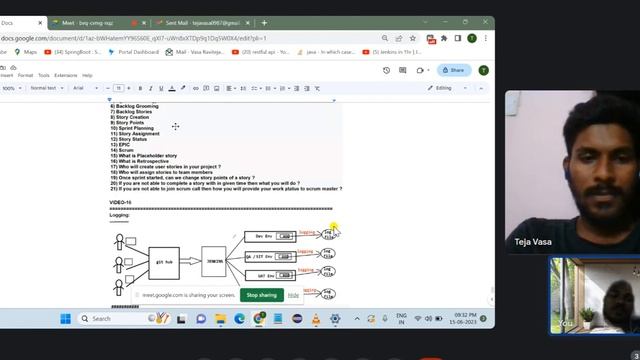This screenshot has height=360, width=640.
Task: Open Microsoft Edge from the taskbar
Action: [240, 318]
